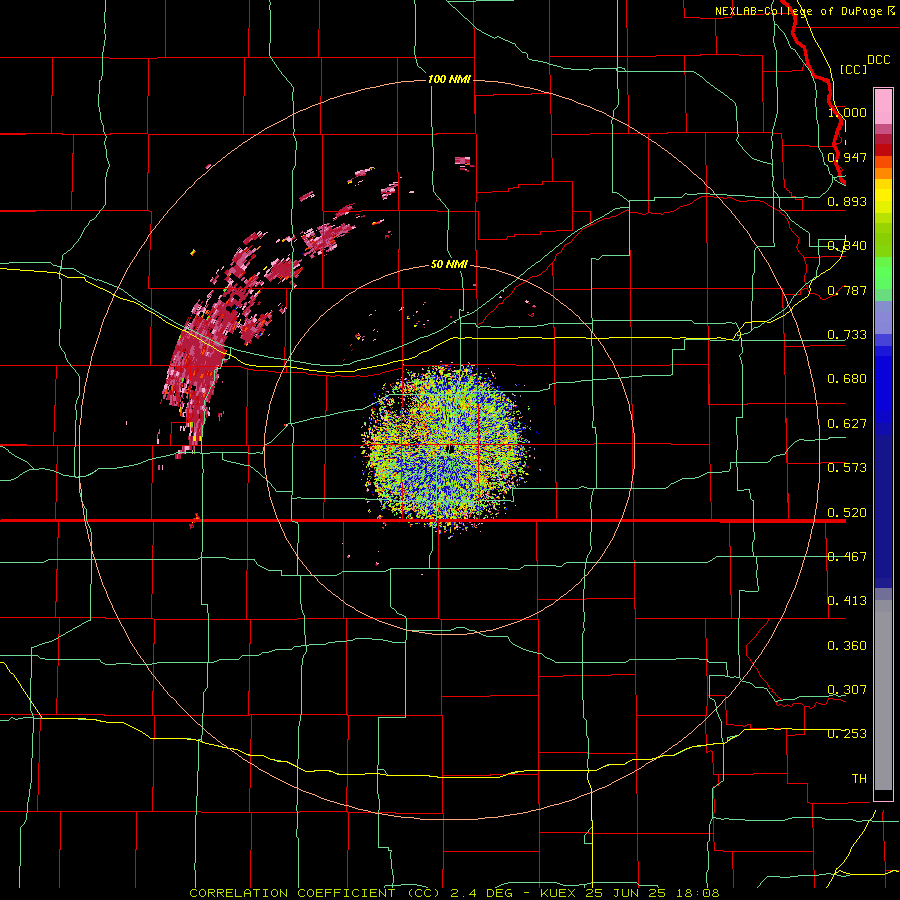This screenshot has height=900, width=900.
Task: Click the radar site dot at center
Action: [x=451, y=449]
